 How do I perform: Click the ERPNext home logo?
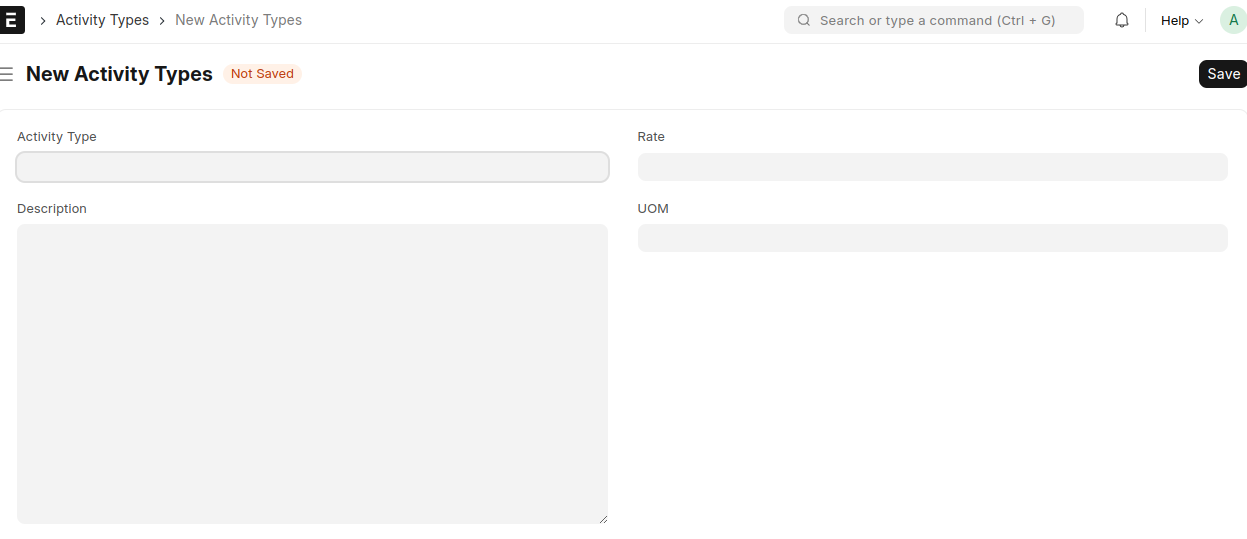(11, 20)
